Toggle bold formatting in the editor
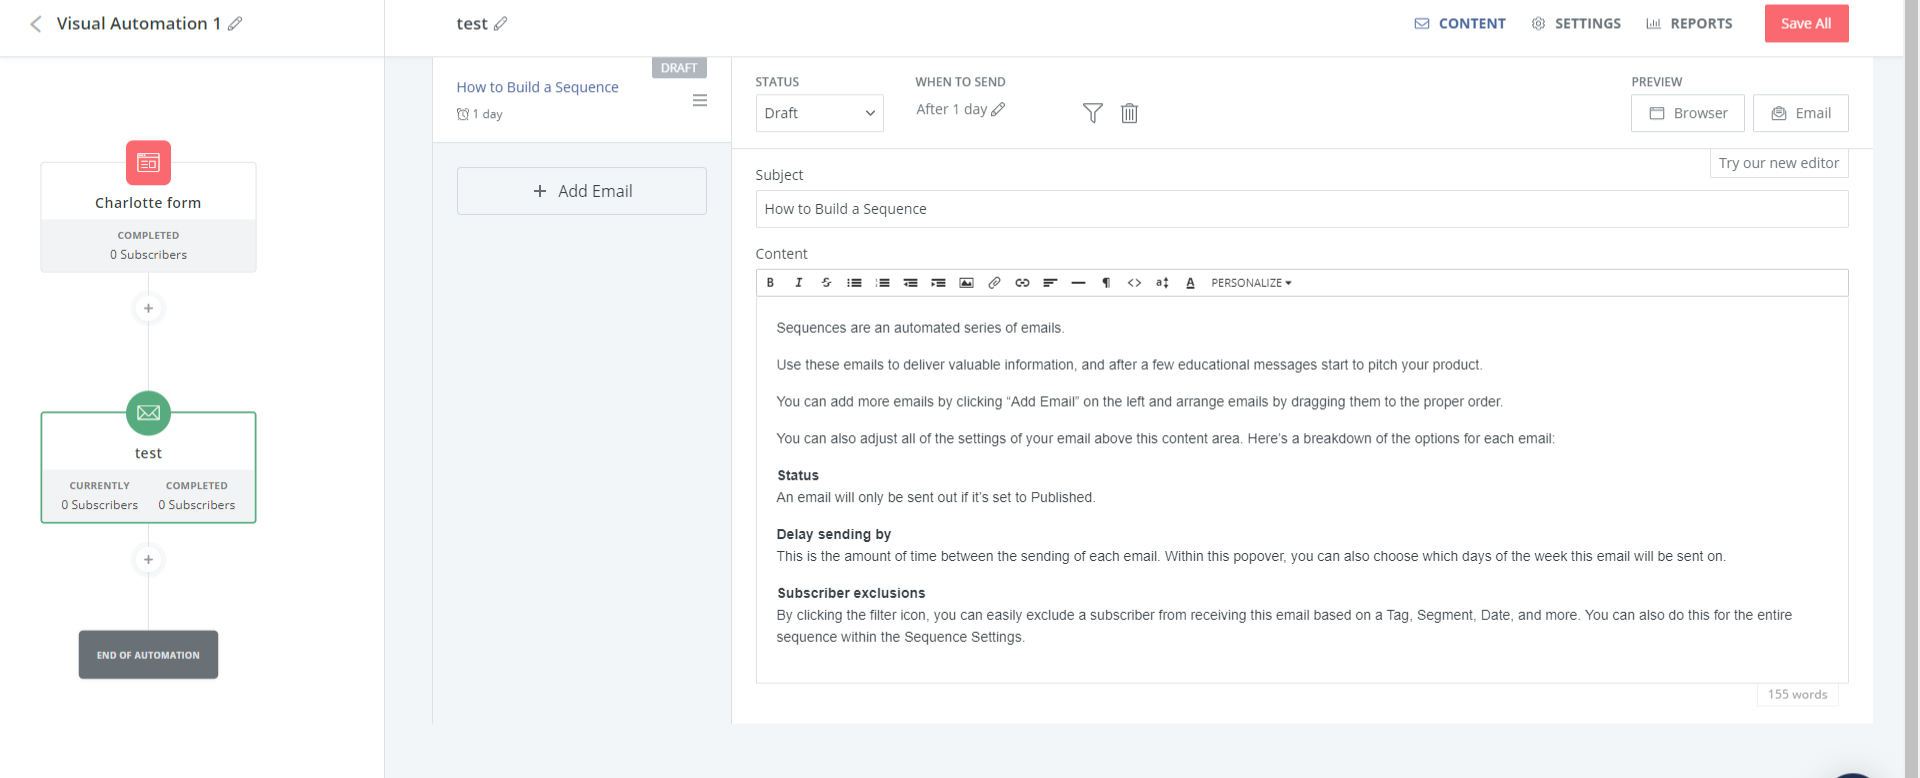The width and height of the screenshot is (1920, 778). pyautogui.click(x=770, y=283)
